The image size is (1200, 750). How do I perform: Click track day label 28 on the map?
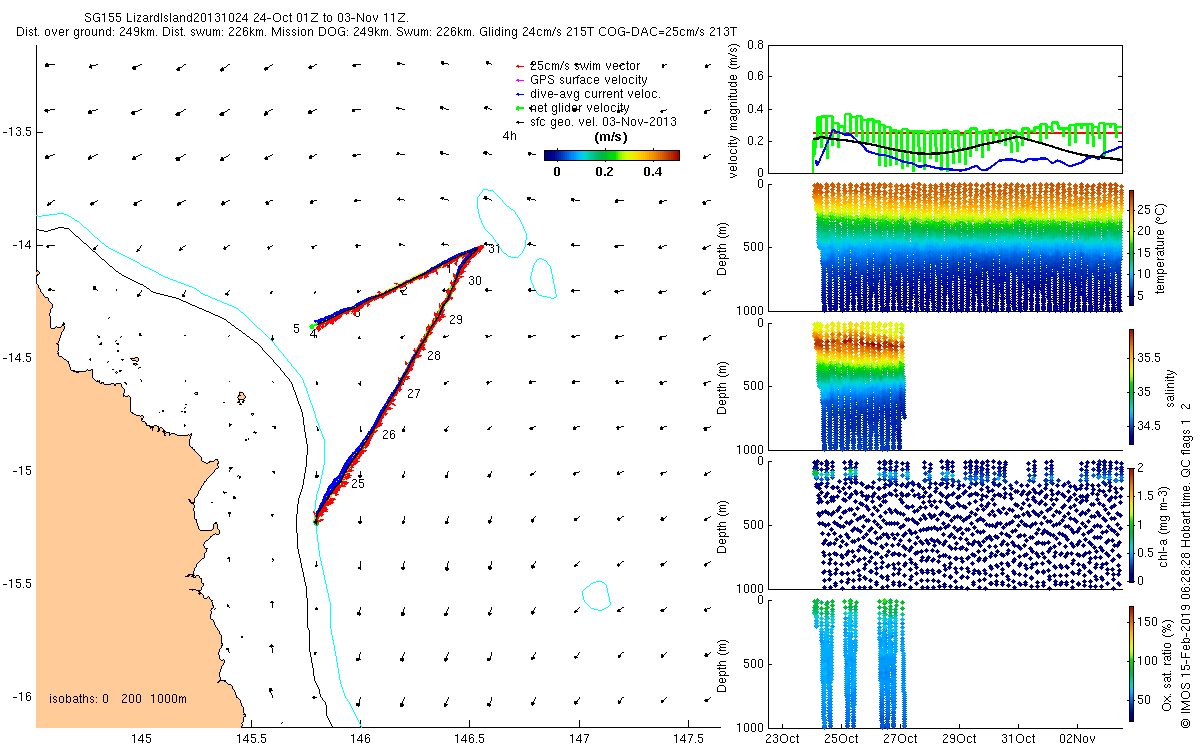(x=433, y=356)
